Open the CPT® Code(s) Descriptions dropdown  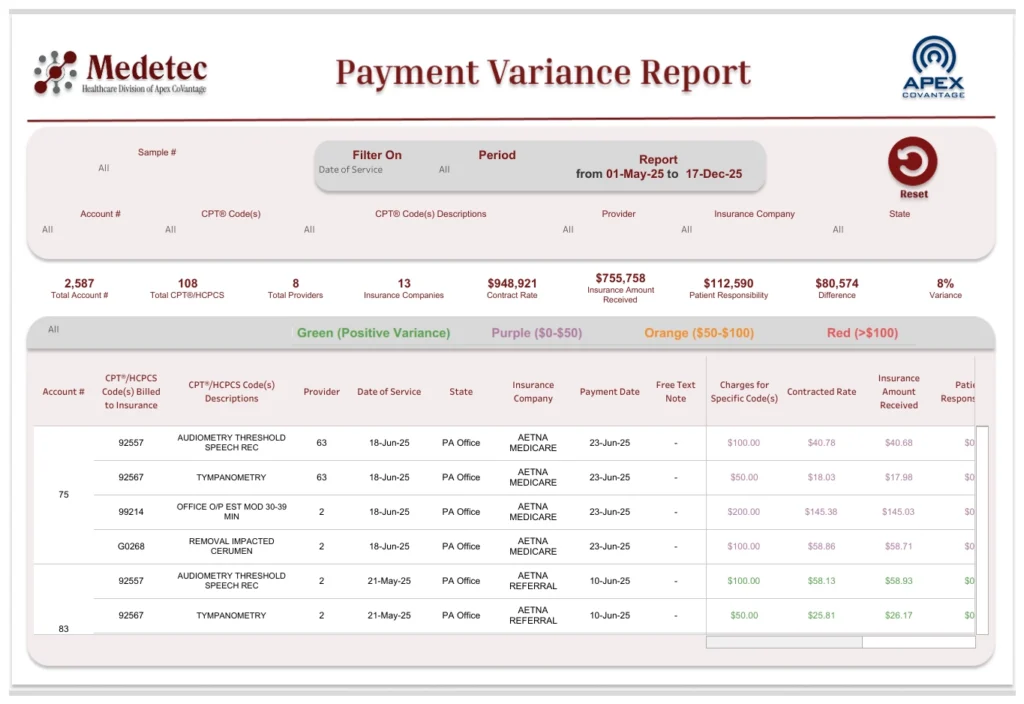coord(309,229)
